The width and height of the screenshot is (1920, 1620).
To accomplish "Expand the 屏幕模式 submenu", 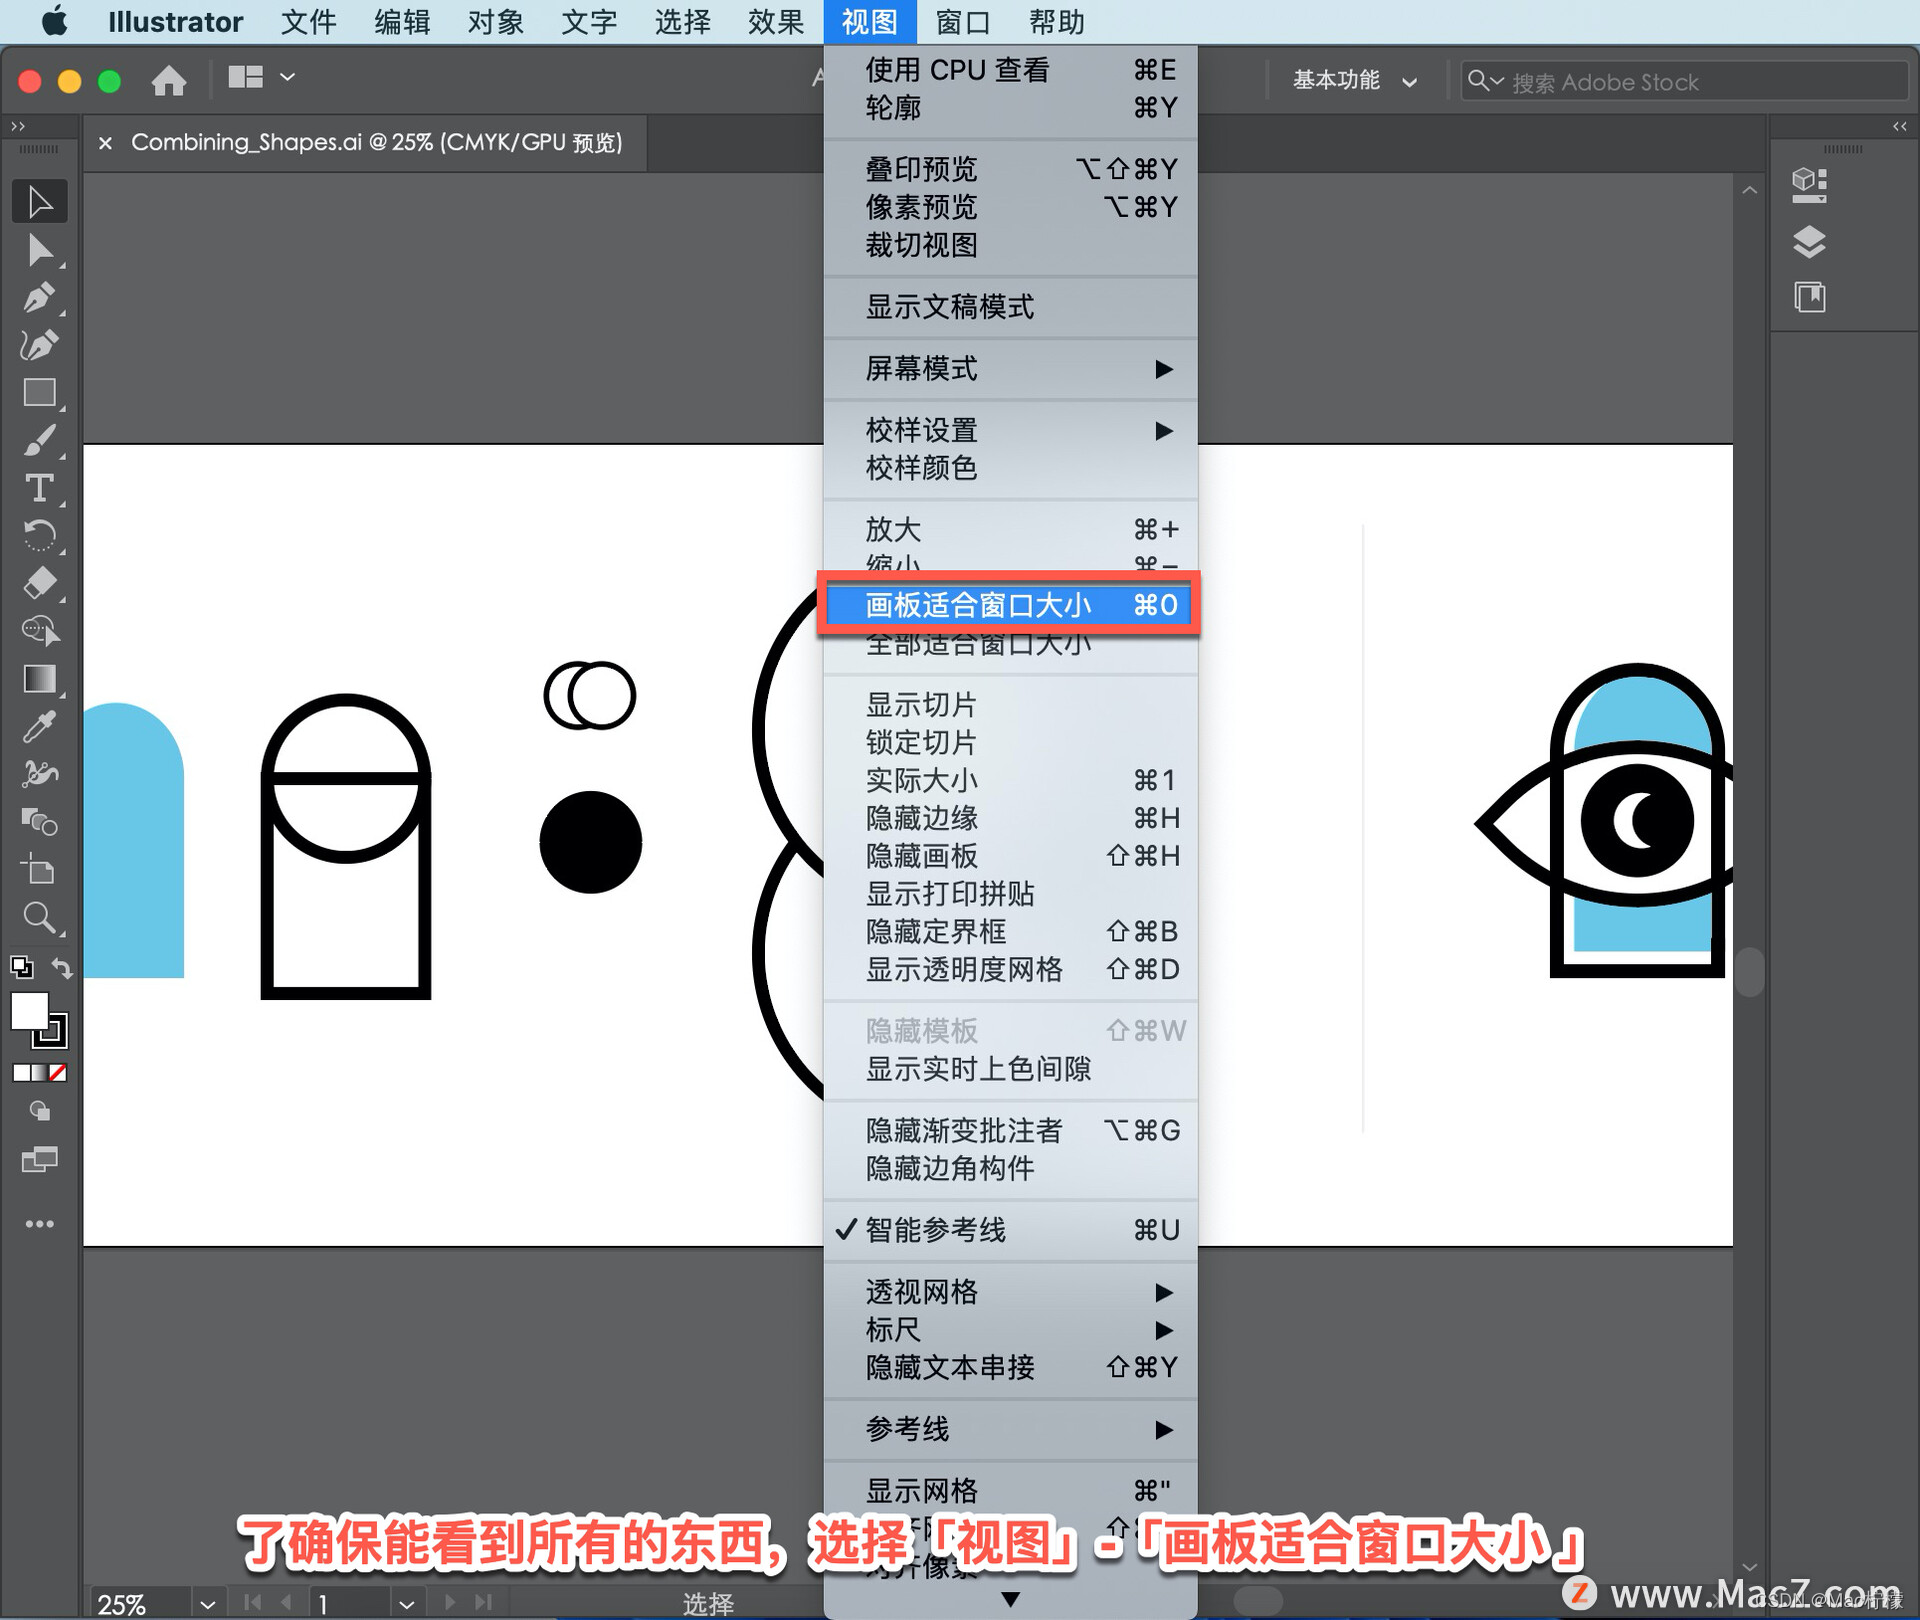I will click(x=1010, y=369).
